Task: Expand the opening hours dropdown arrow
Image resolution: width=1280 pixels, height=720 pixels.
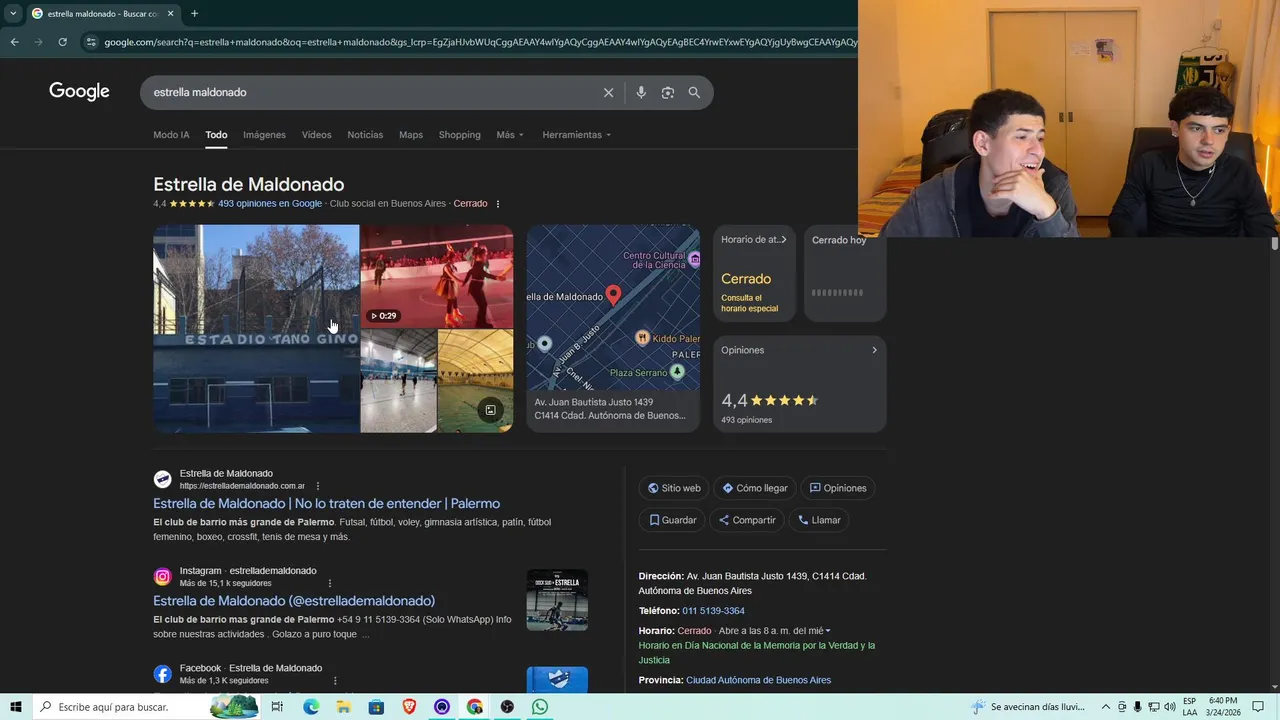Action: (828, 631)
